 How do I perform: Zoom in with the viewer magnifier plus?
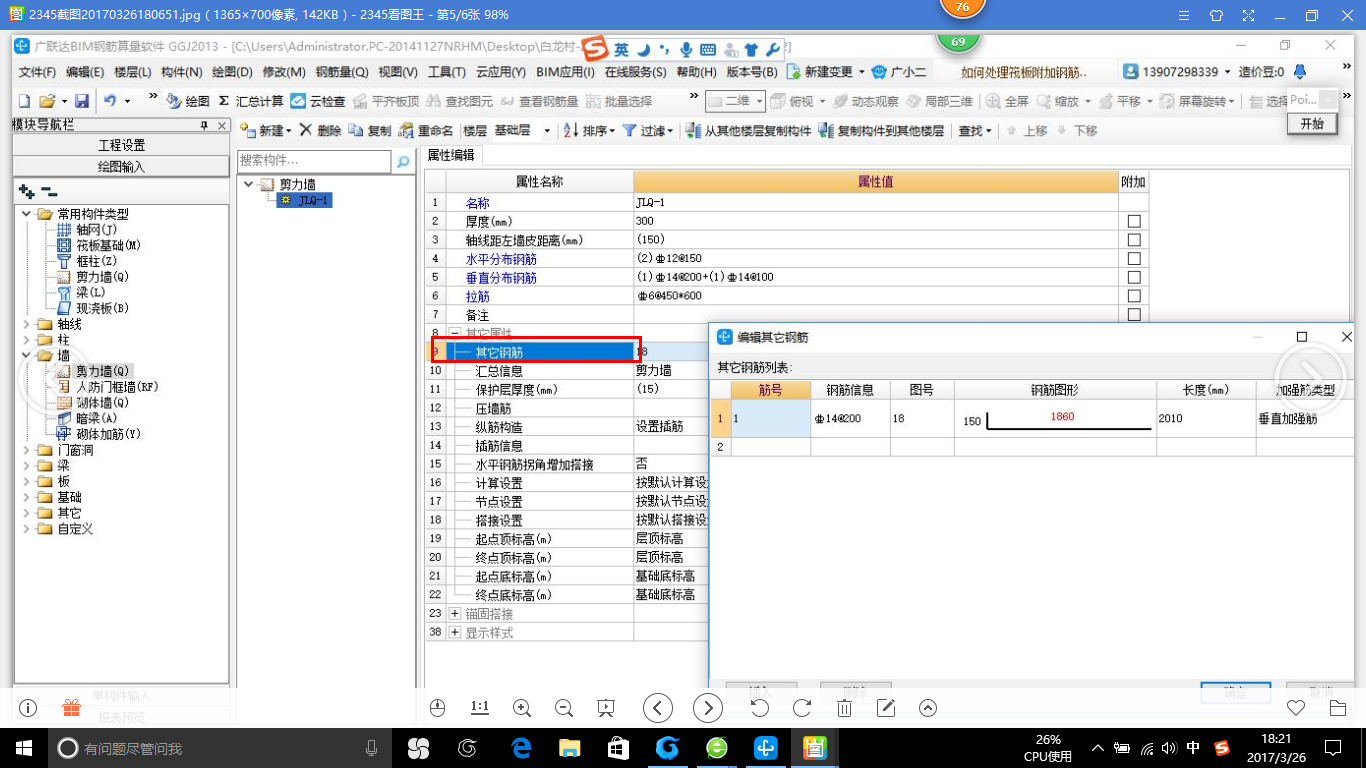pos(521,708)
